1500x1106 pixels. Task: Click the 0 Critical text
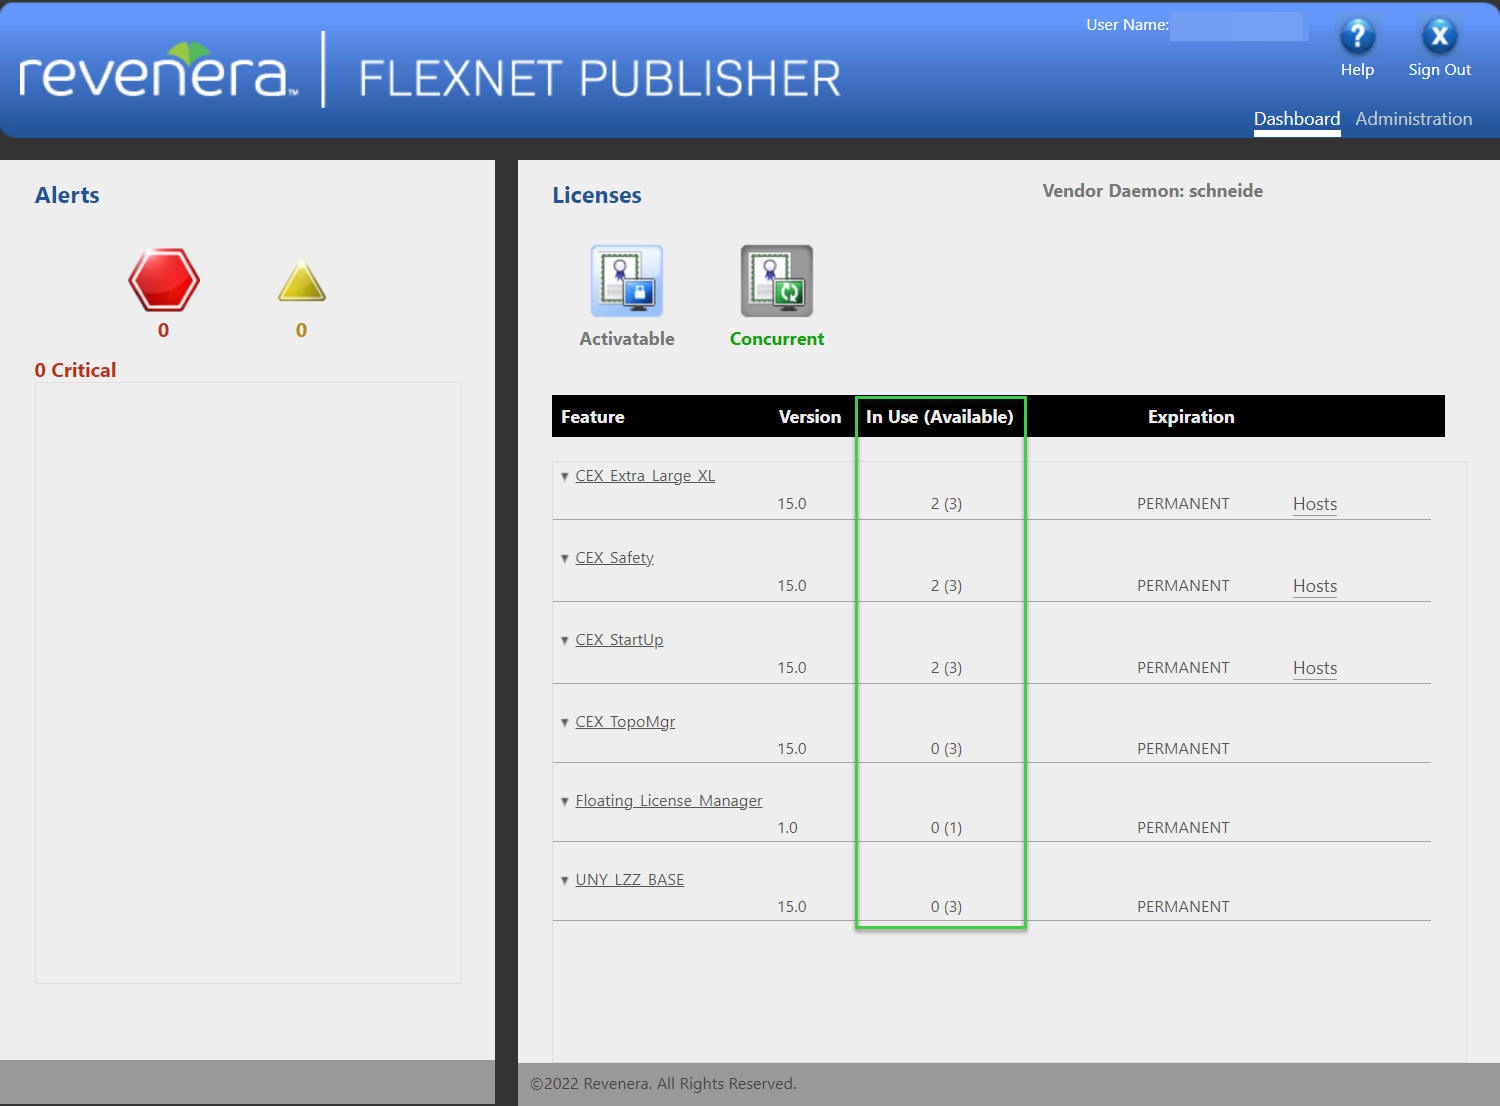75,370
